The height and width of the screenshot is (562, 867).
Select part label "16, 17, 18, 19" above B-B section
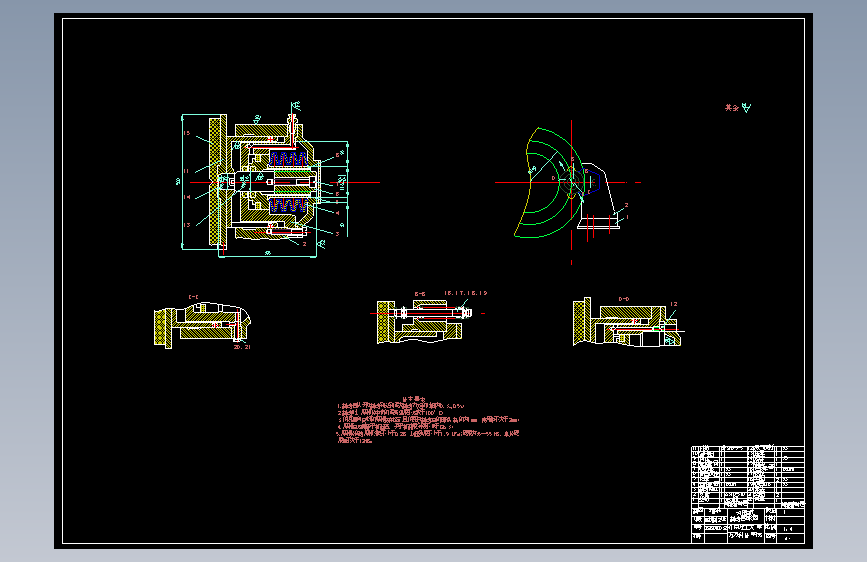point(466,293)
